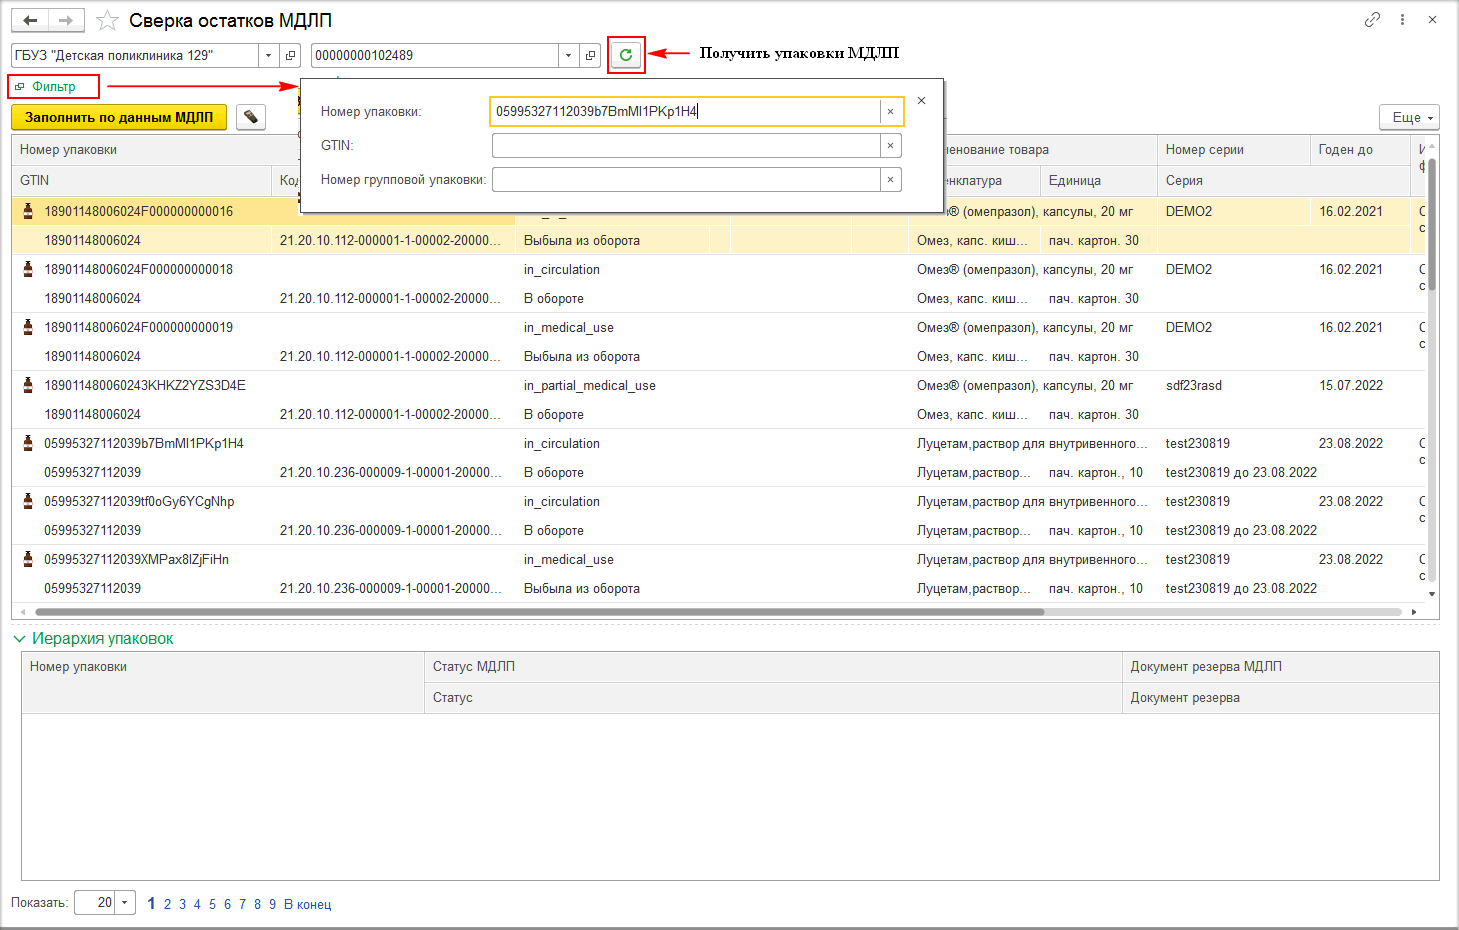The height and width of the screenshot is (930, 1459).
Task: Click bottle icon of row 05995327112039tf0oGy6YCgNhp
Action: click(28, 501)
